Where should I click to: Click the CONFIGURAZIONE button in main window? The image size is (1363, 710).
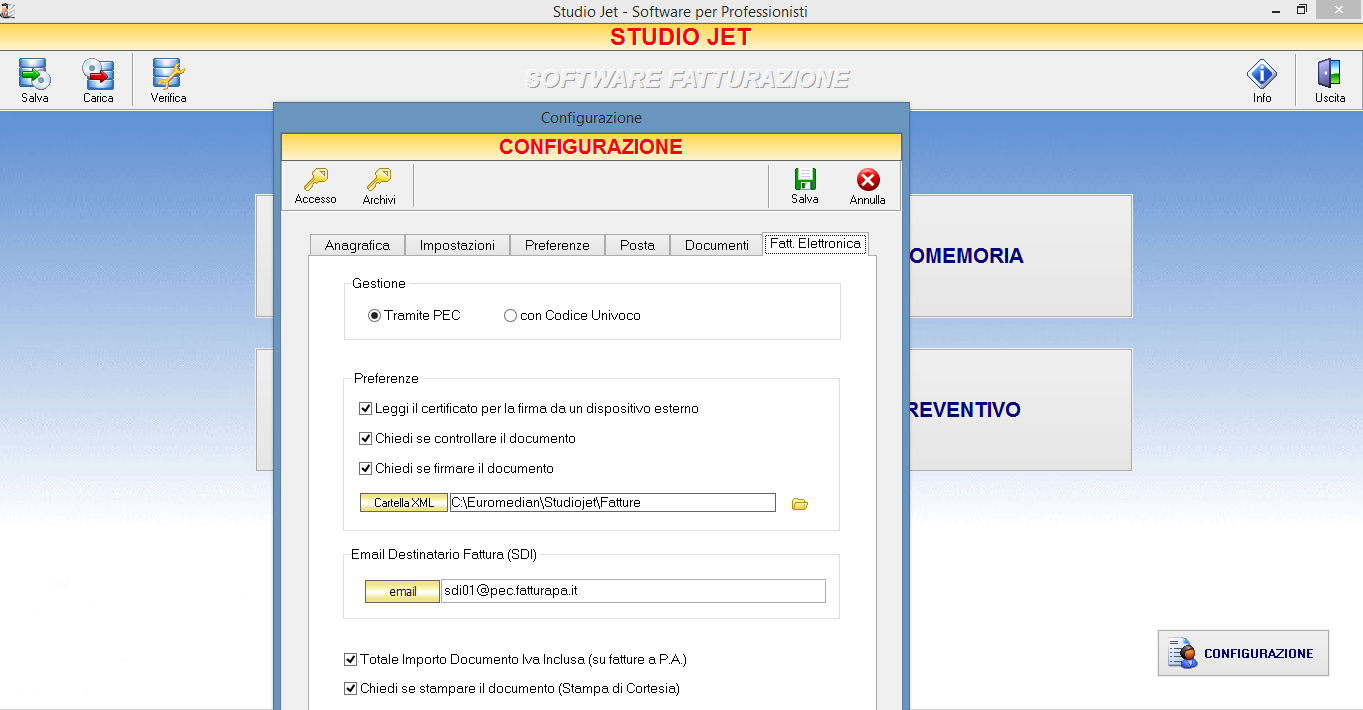pyautogui.click(x=1243, y=653)
